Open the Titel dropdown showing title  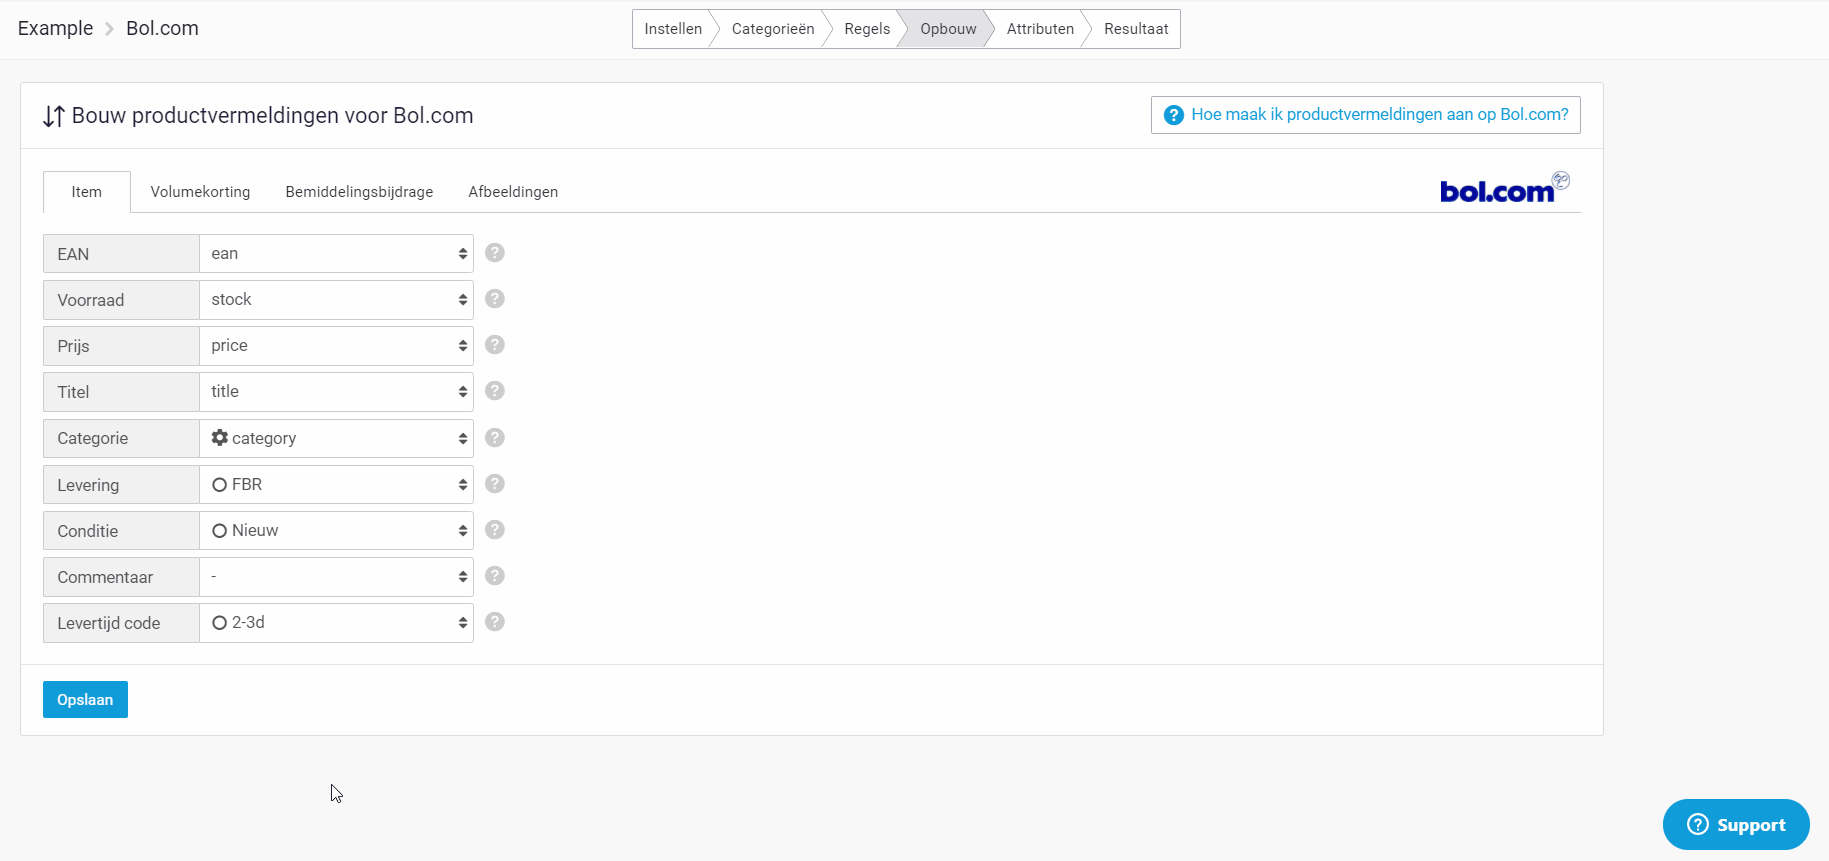point(336,392)
